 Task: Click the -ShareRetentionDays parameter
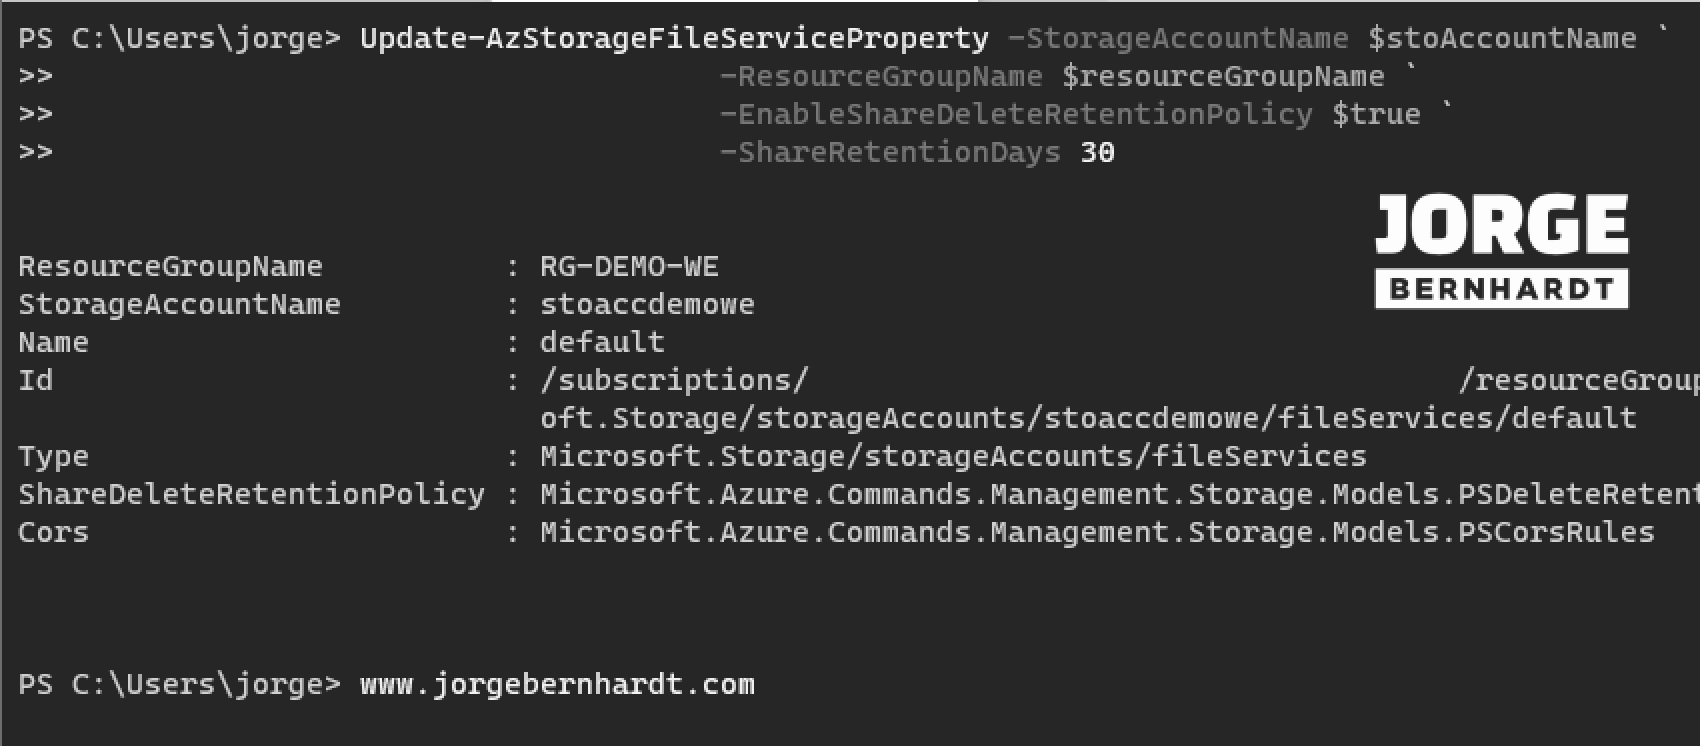pyautogui.click(x=890, y=153)
